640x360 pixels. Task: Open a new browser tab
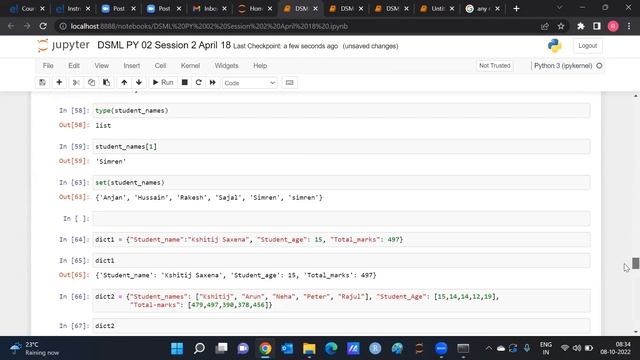(516, 8)
